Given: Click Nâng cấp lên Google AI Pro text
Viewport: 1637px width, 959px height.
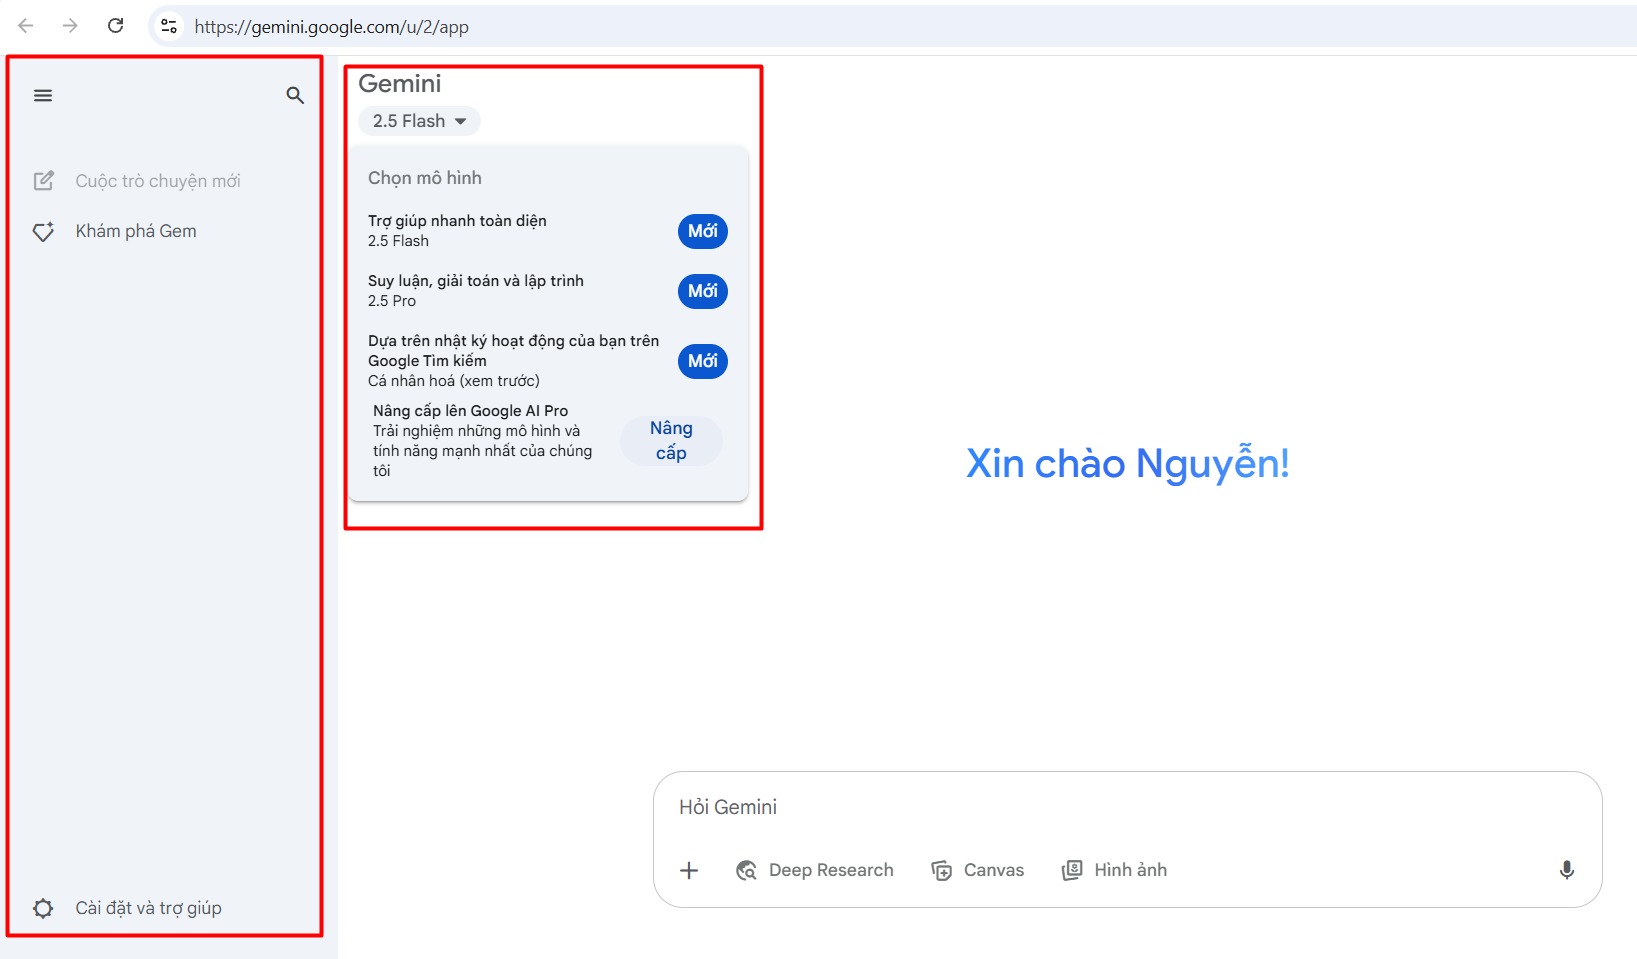Looking at the screenshot, I should pos(471,411).
